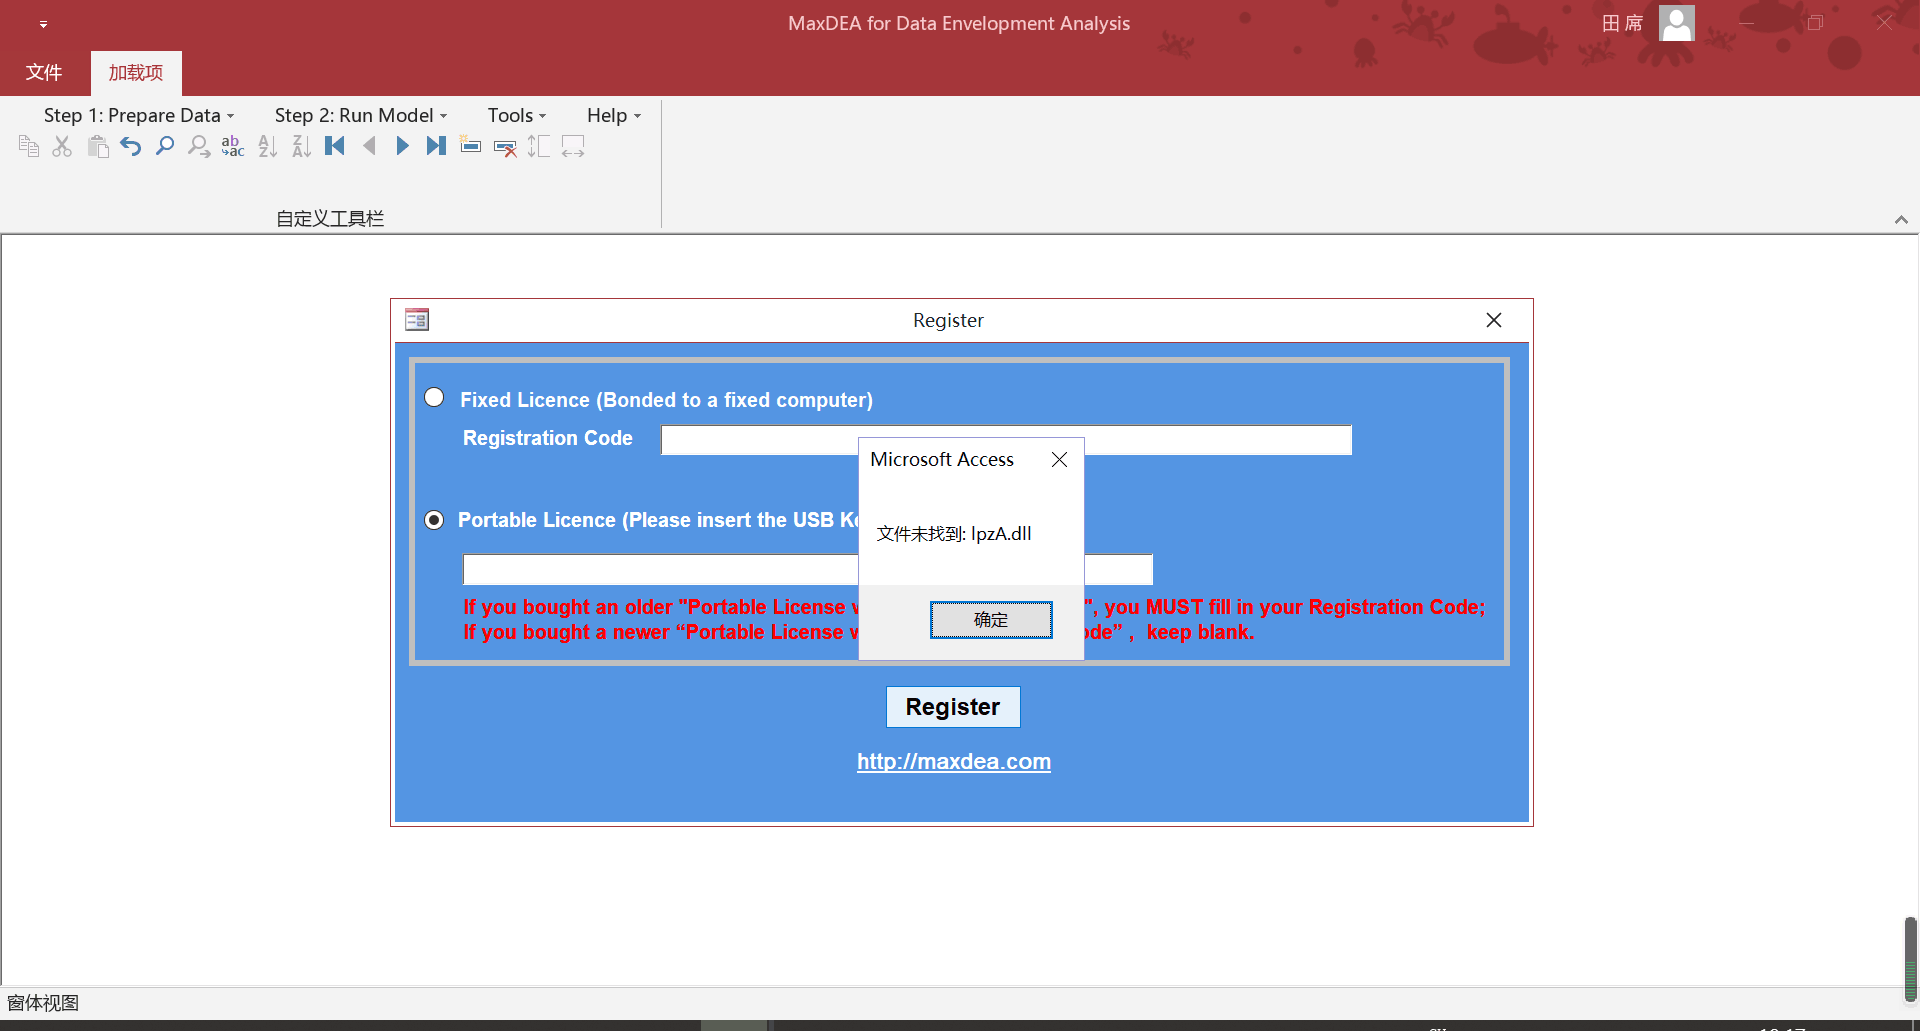Click the Column Width icon
This screenshot has height=1031, width=1920.
(x=573, y=147)
